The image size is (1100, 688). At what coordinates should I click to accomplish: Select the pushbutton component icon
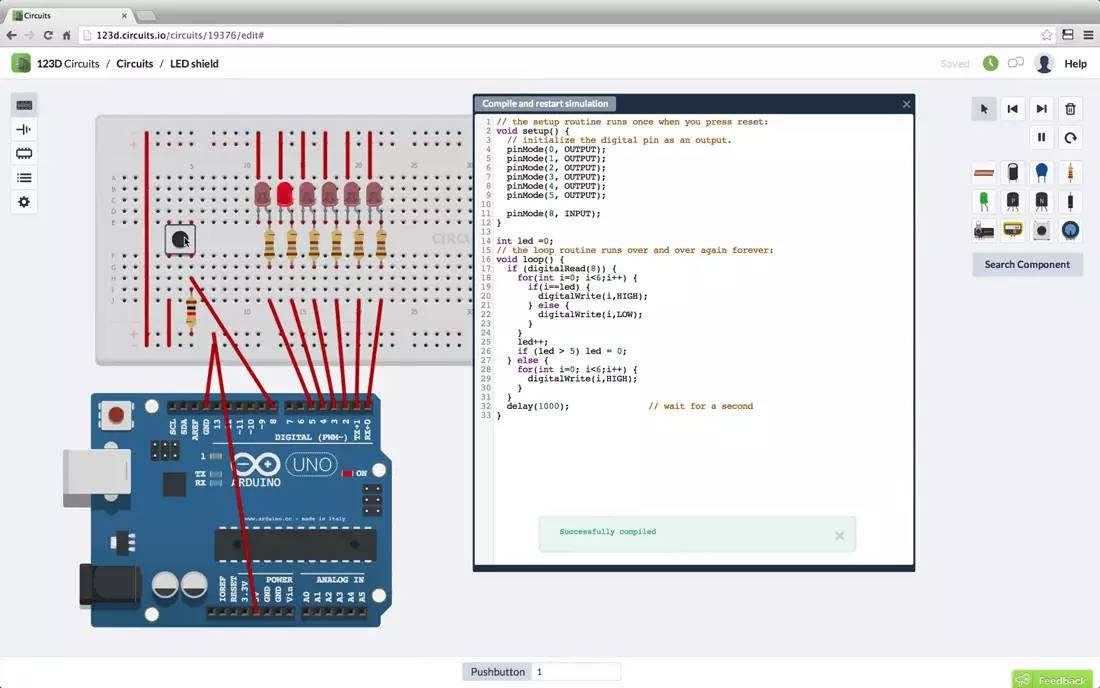pyautogui.click(x=1041, y=230)
